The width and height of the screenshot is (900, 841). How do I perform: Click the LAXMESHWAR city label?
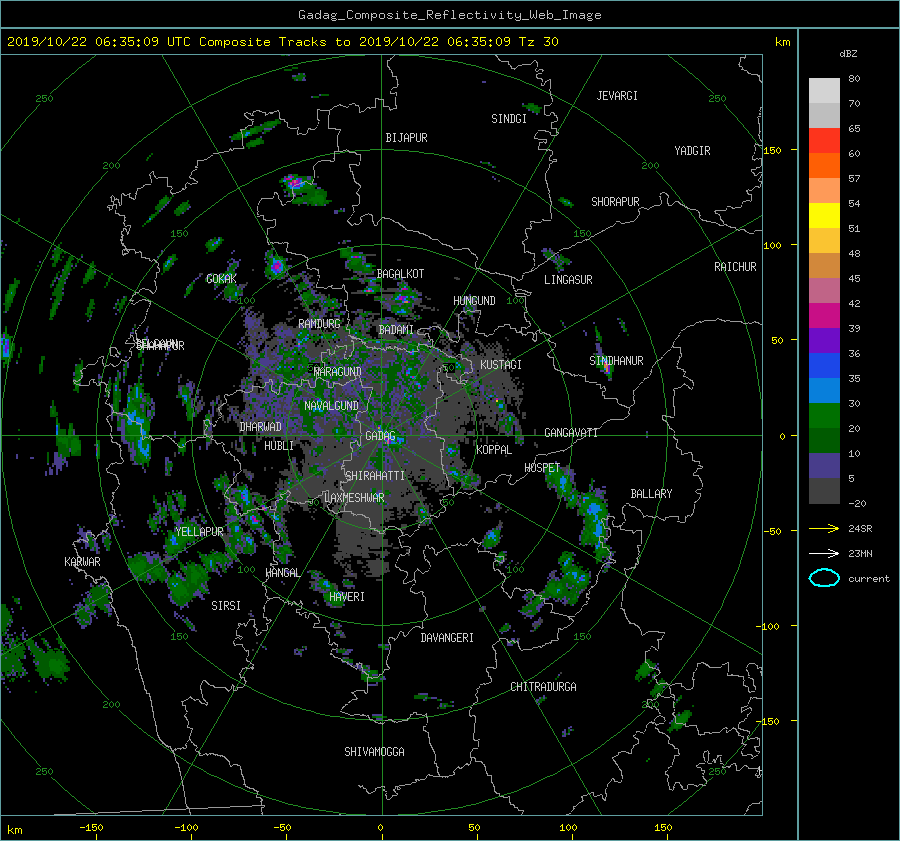354,498
